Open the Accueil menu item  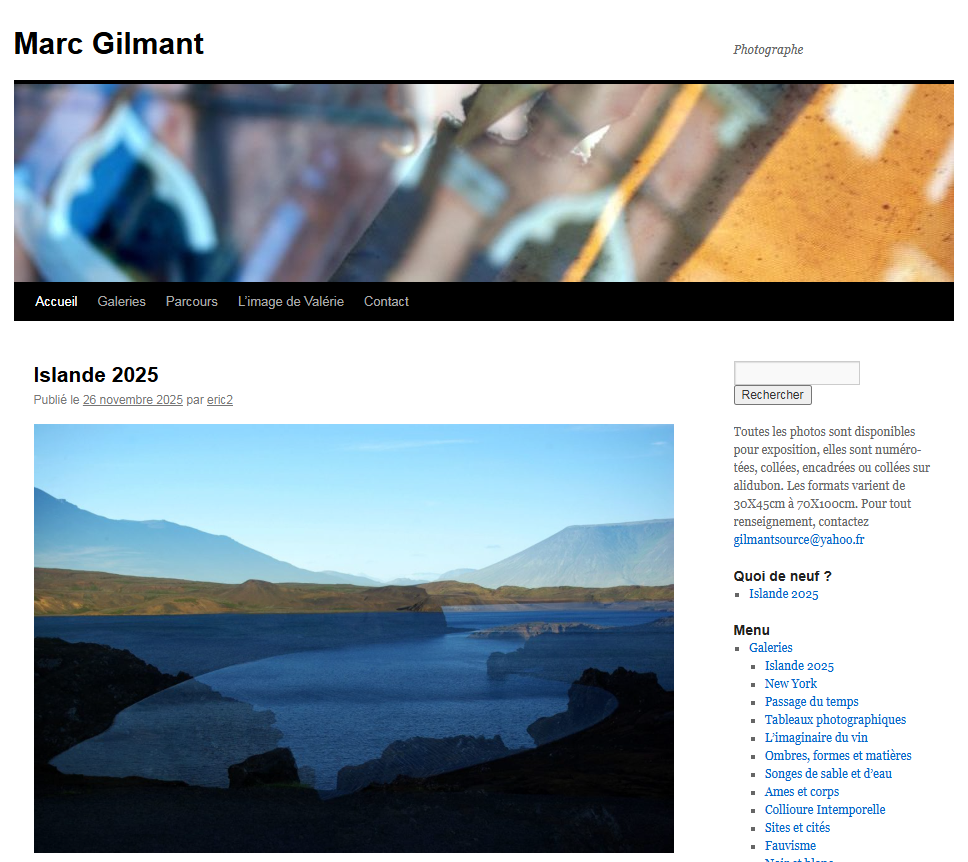(56, 301)
